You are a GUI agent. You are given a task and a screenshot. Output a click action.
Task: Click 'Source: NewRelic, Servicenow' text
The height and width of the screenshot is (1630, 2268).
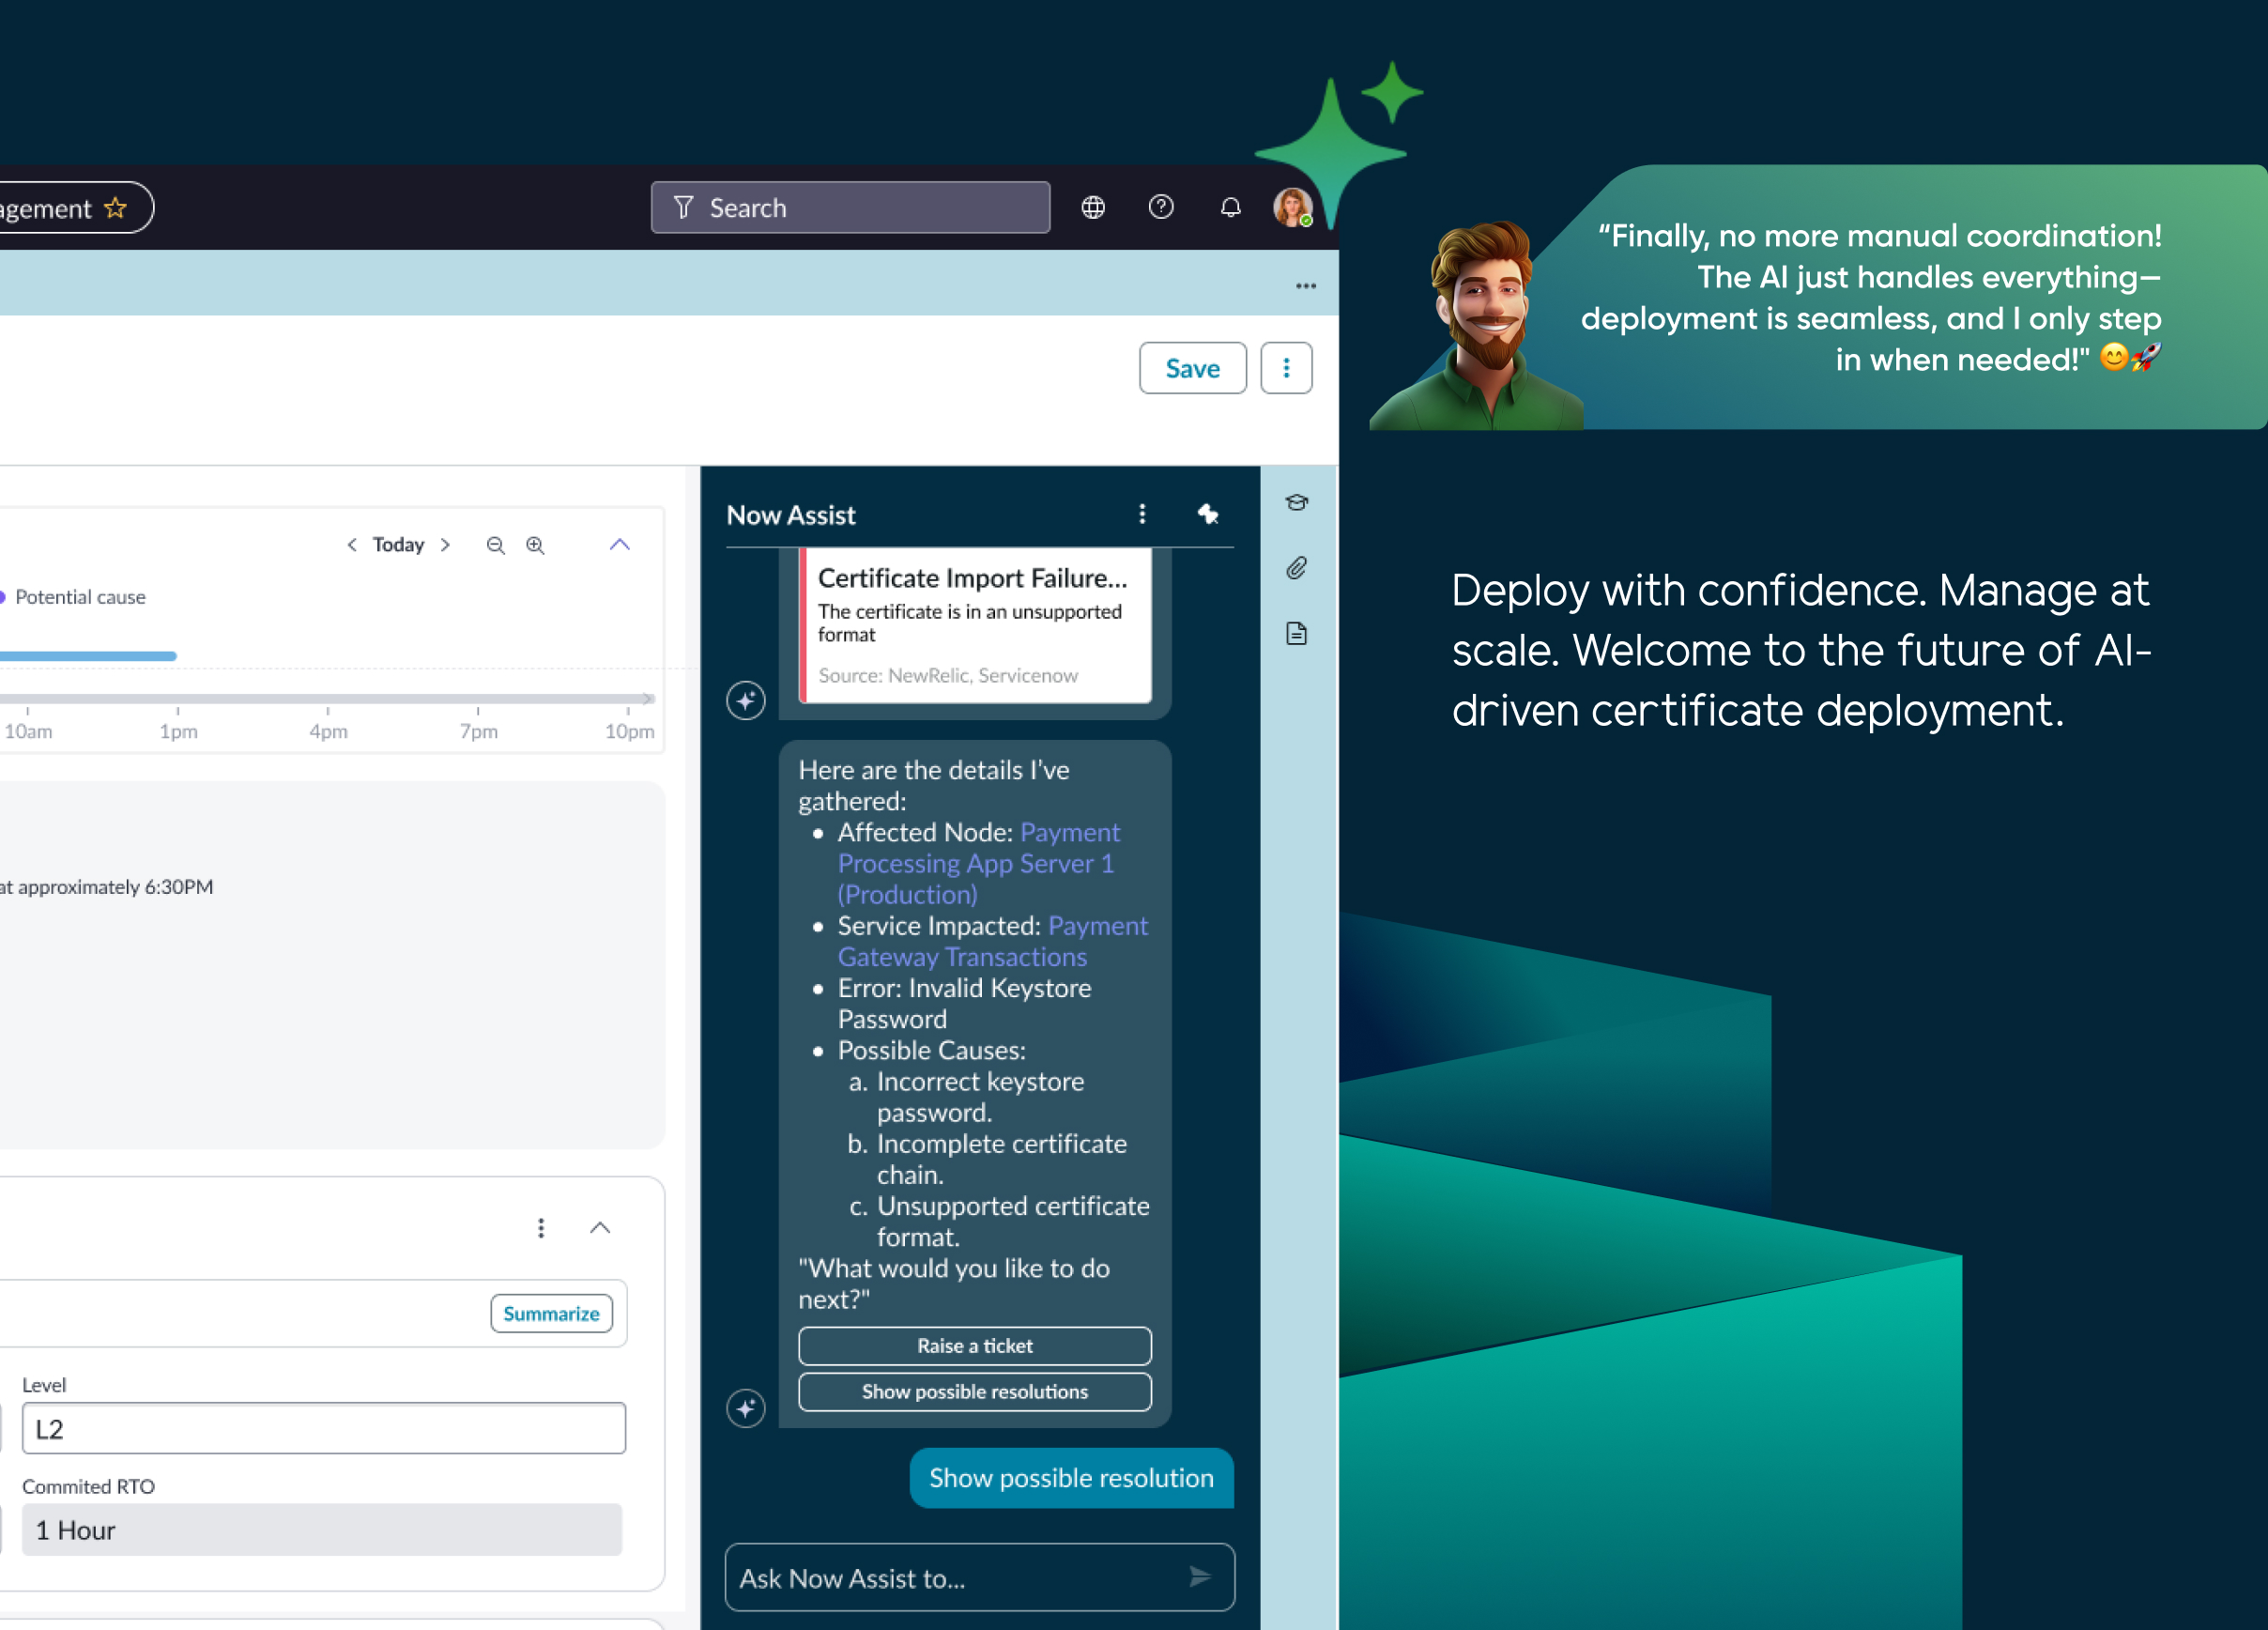[x=948, y=676]
